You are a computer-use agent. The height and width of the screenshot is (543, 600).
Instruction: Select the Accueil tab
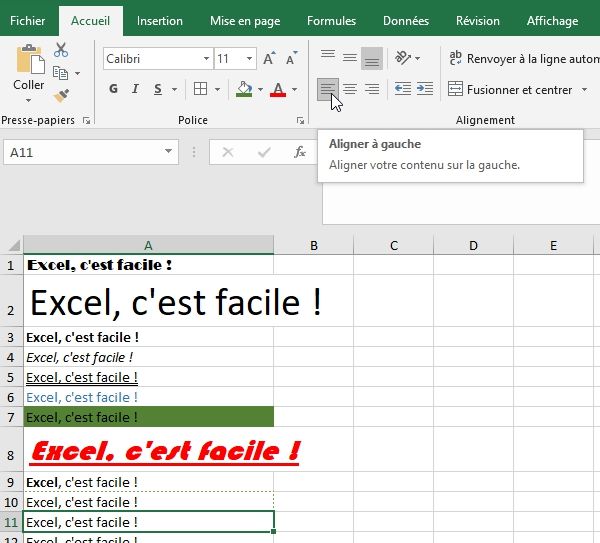point(91,21)
